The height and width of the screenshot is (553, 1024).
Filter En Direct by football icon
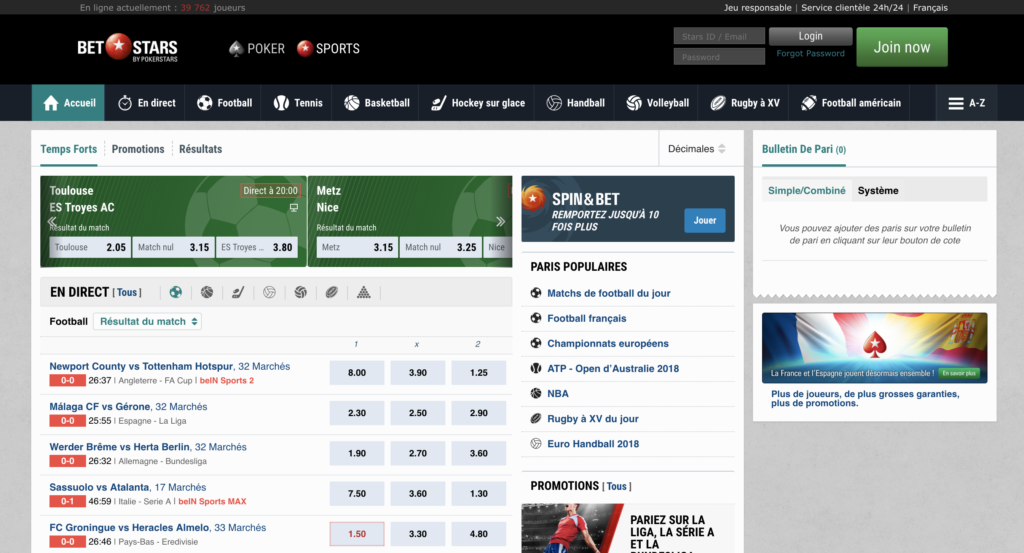(x=176, y=292)
